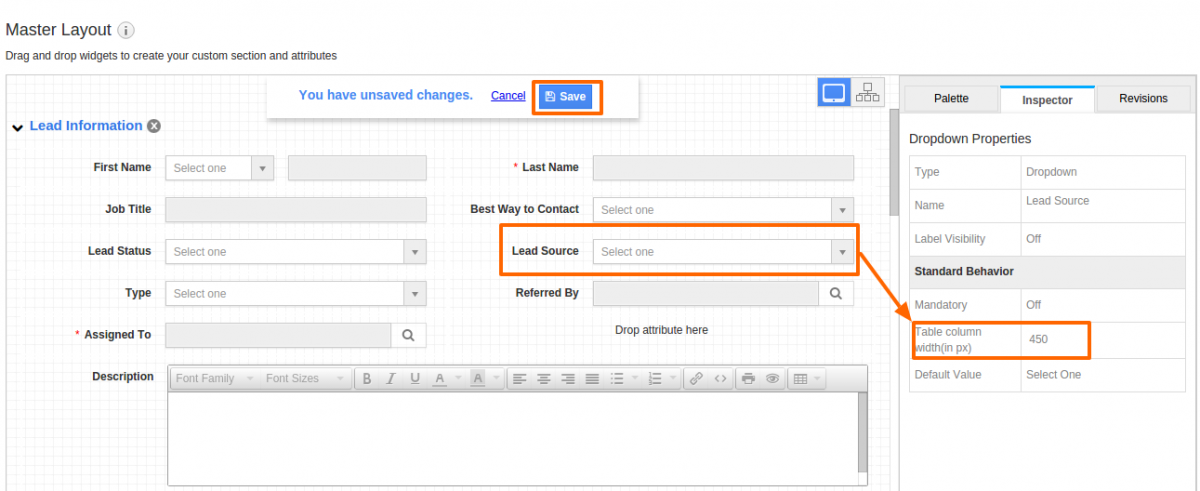Click the insert link icon
1200x491 pixels.
coord(696,379)
